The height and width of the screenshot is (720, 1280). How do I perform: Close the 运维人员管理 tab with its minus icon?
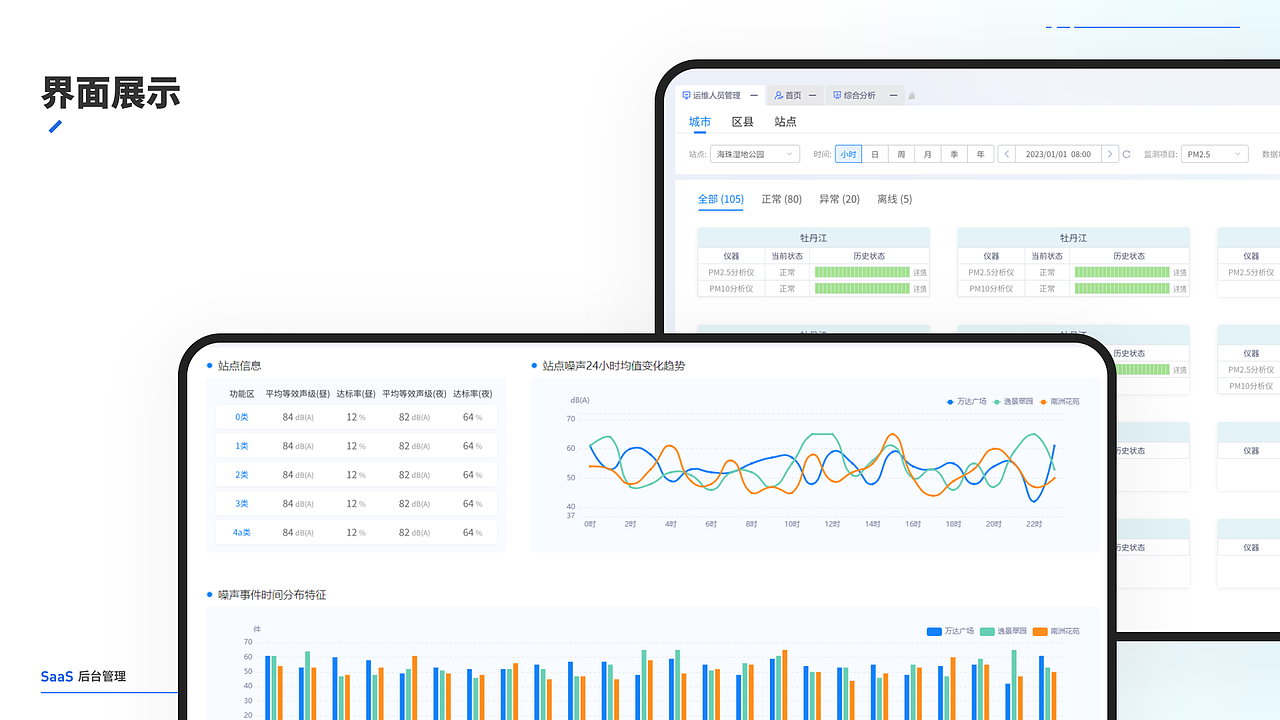click(x=754, y=96)
